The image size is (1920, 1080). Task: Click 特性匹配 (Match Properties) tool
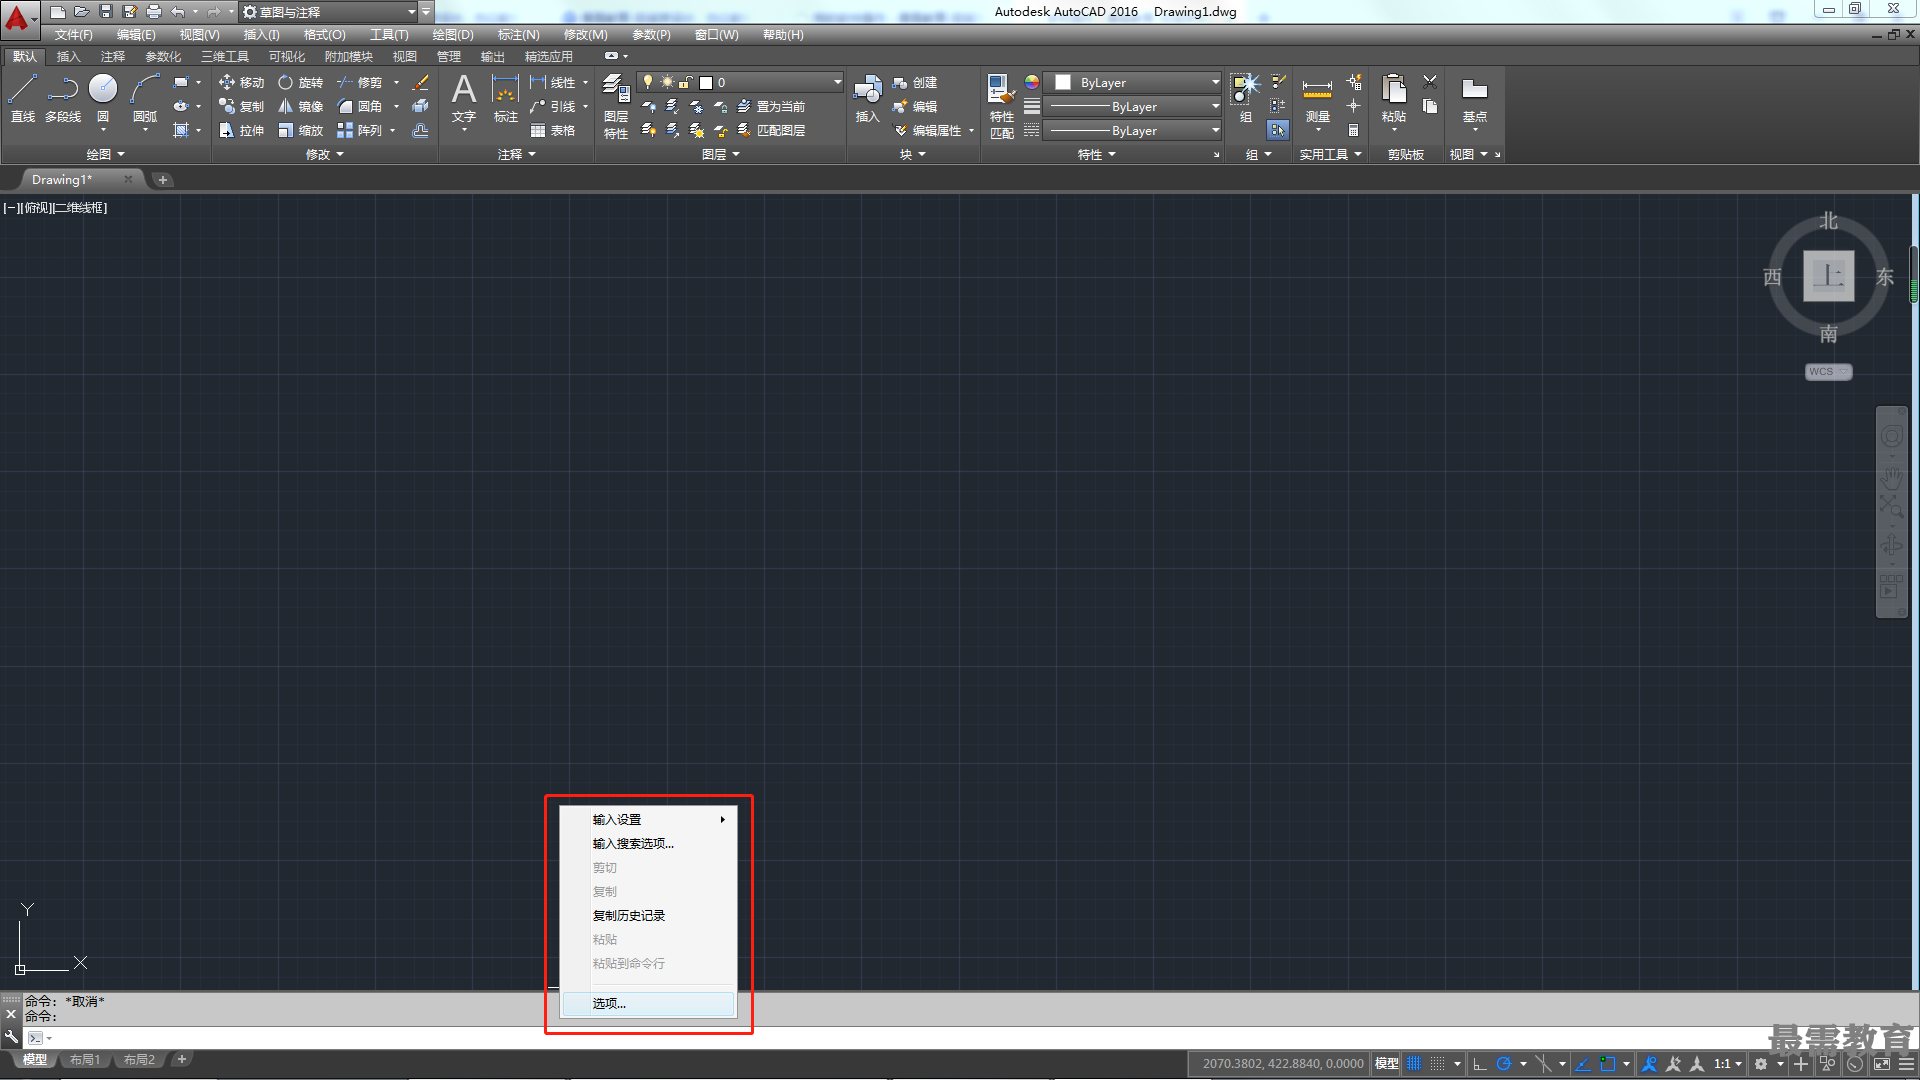(1001, 105)
